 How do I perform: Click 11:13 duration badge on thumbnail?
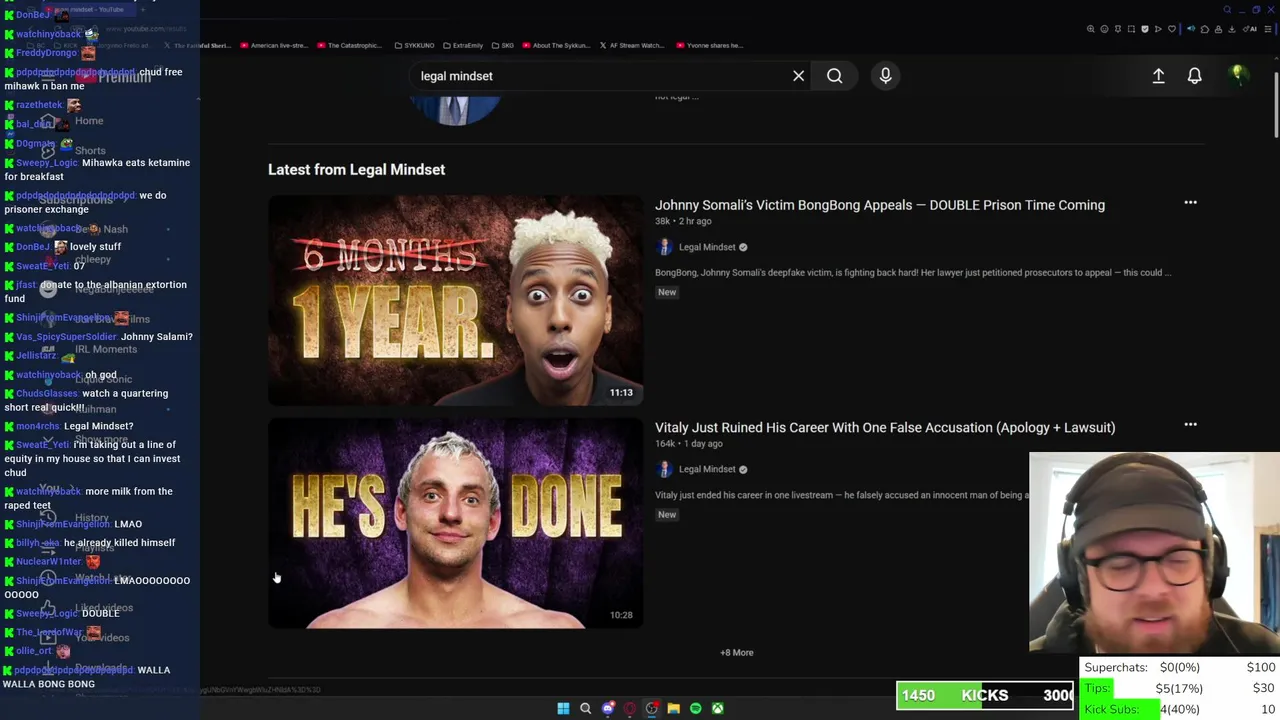[x=621, y=393]
